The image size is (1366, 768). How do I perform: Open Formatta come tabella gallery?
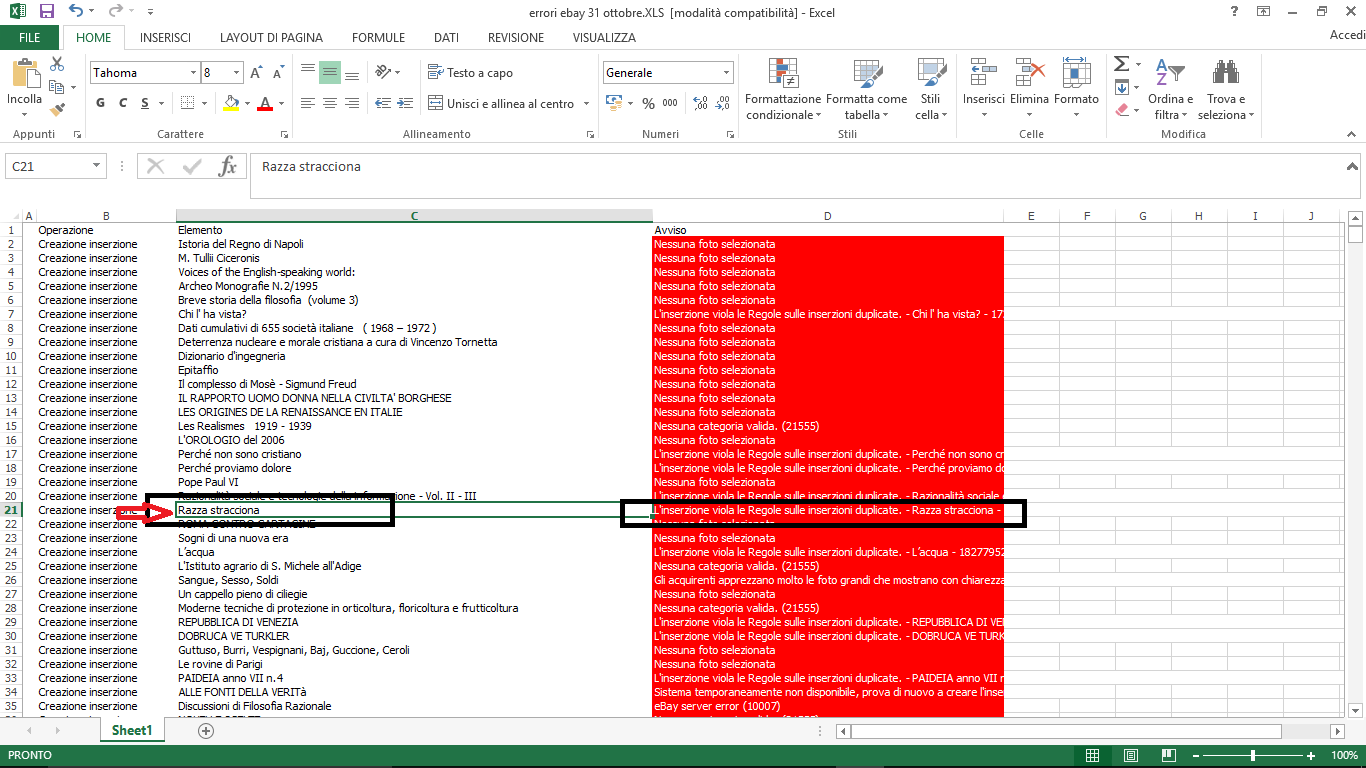coord(867,89)
